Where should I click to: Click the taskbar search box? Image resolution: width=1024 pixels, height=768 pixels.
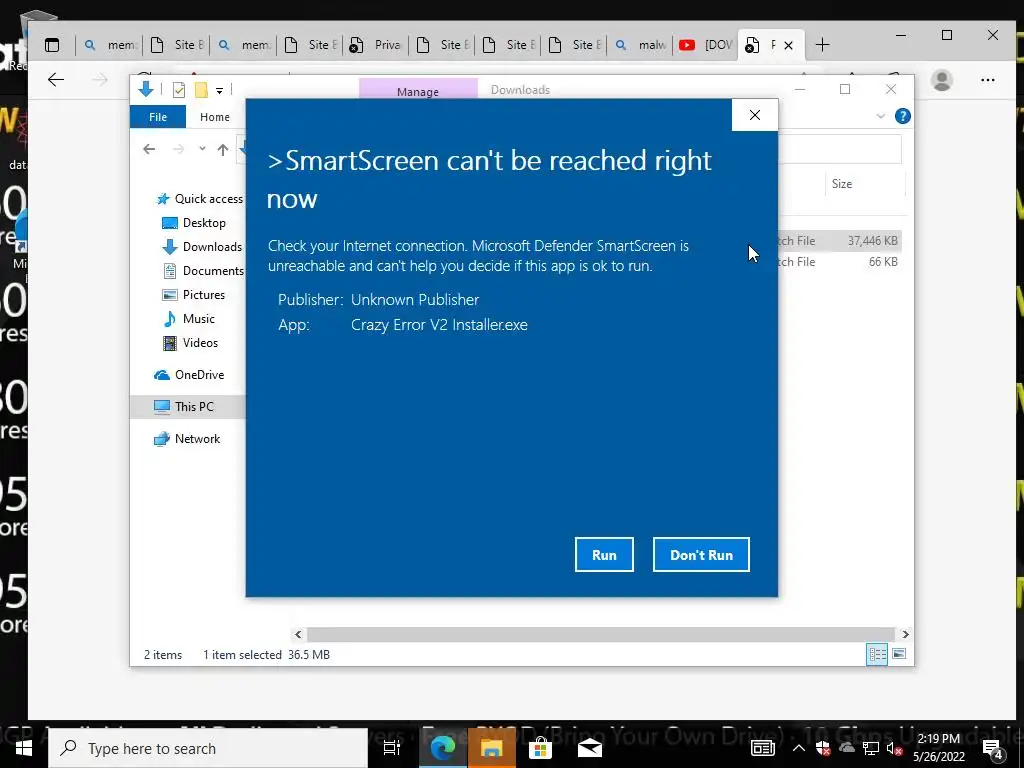tap(208, 748)
